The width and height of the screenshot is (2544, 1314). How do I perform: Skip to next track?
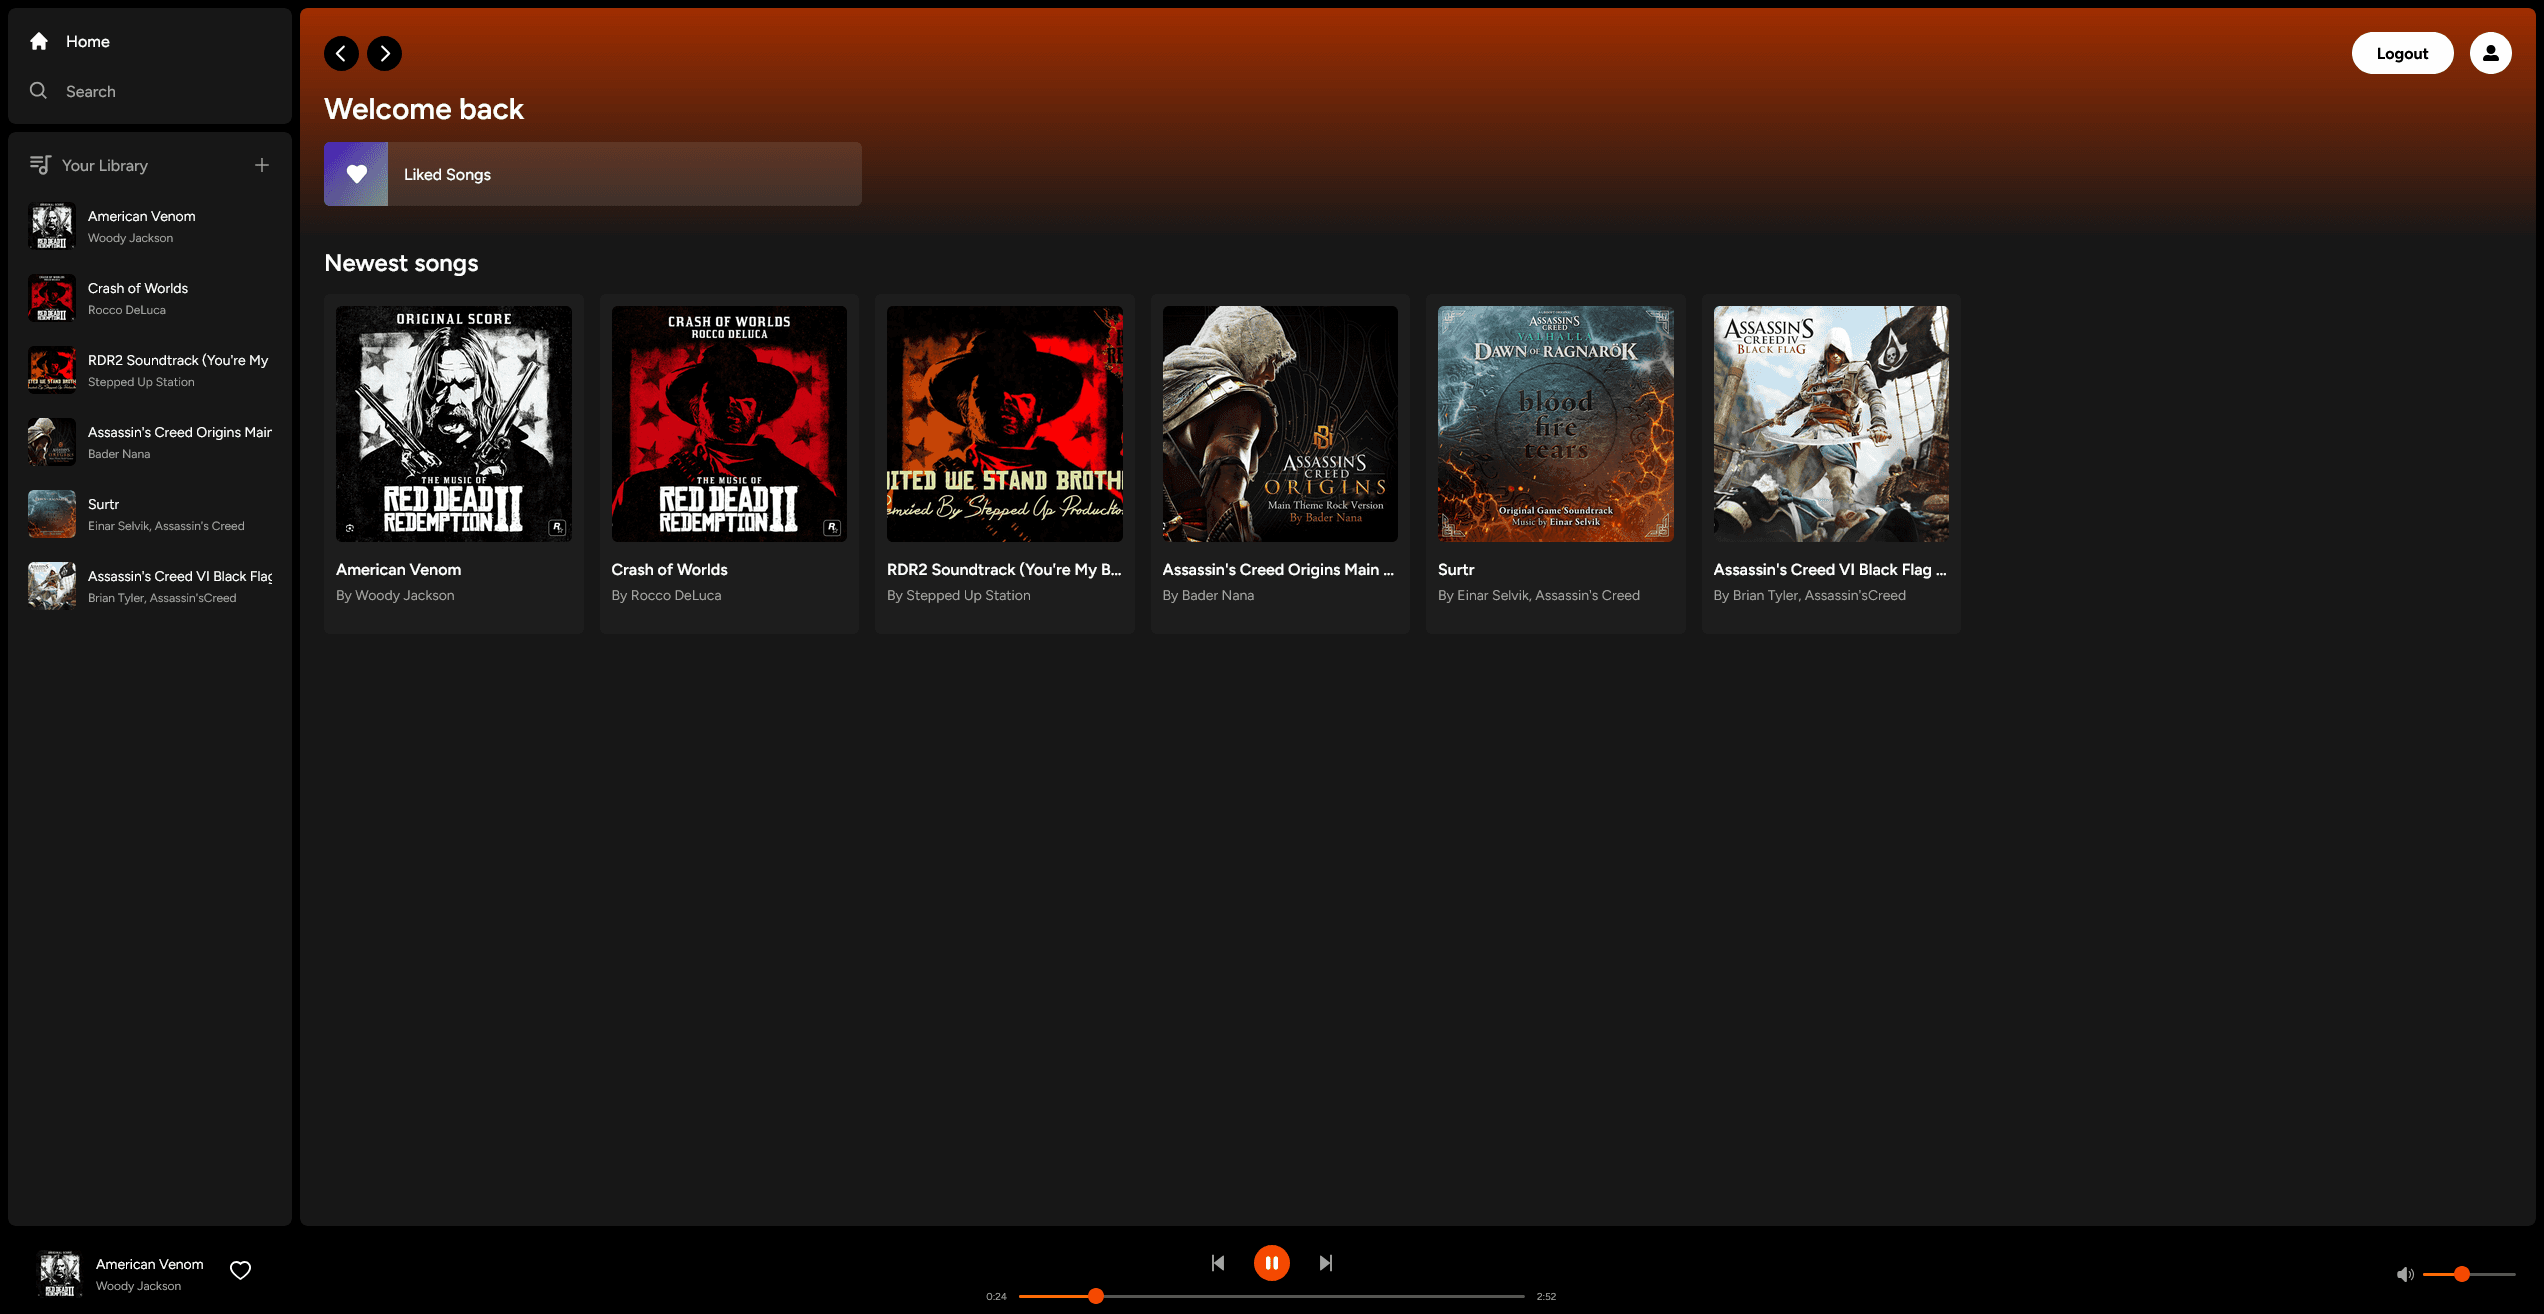(x=1325, y=1262)
